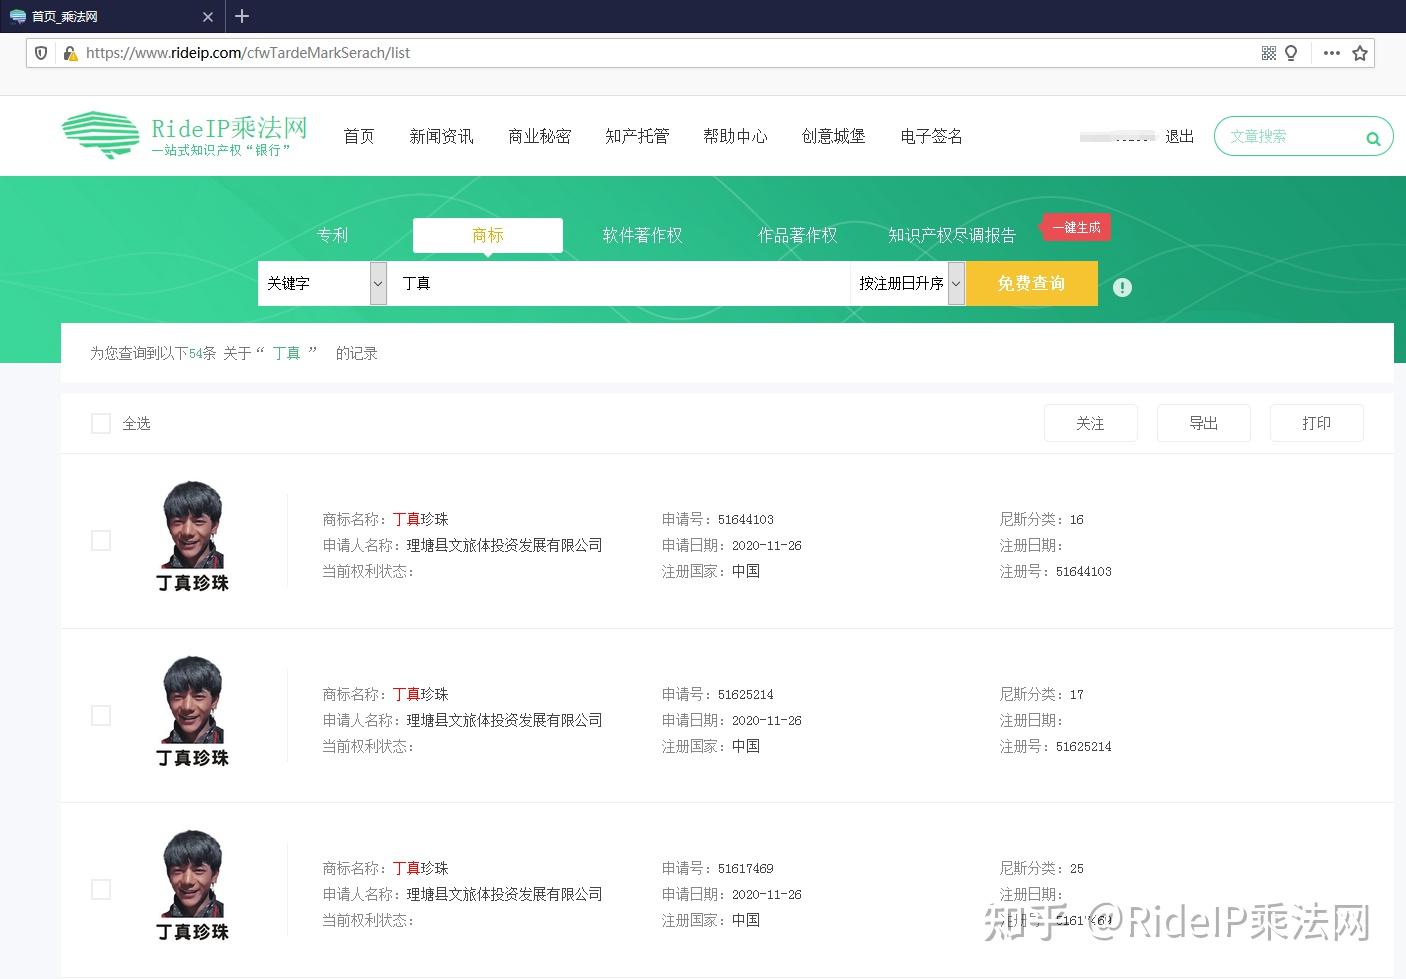Click the info exclamation icon beside search
This screenshot has height=979, width=1406.
coord(1123,287)
